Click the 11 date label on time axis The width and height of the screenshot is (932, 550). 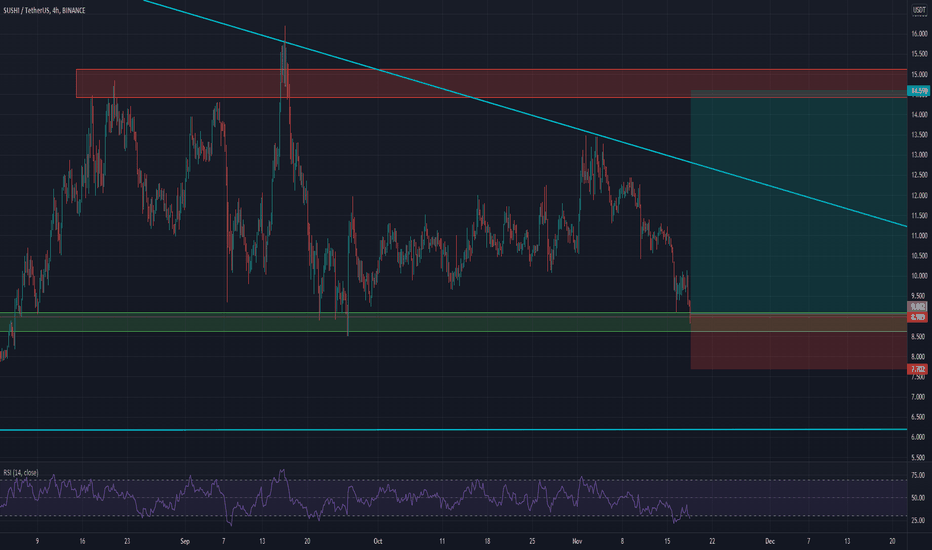click(x=442, y=541)
